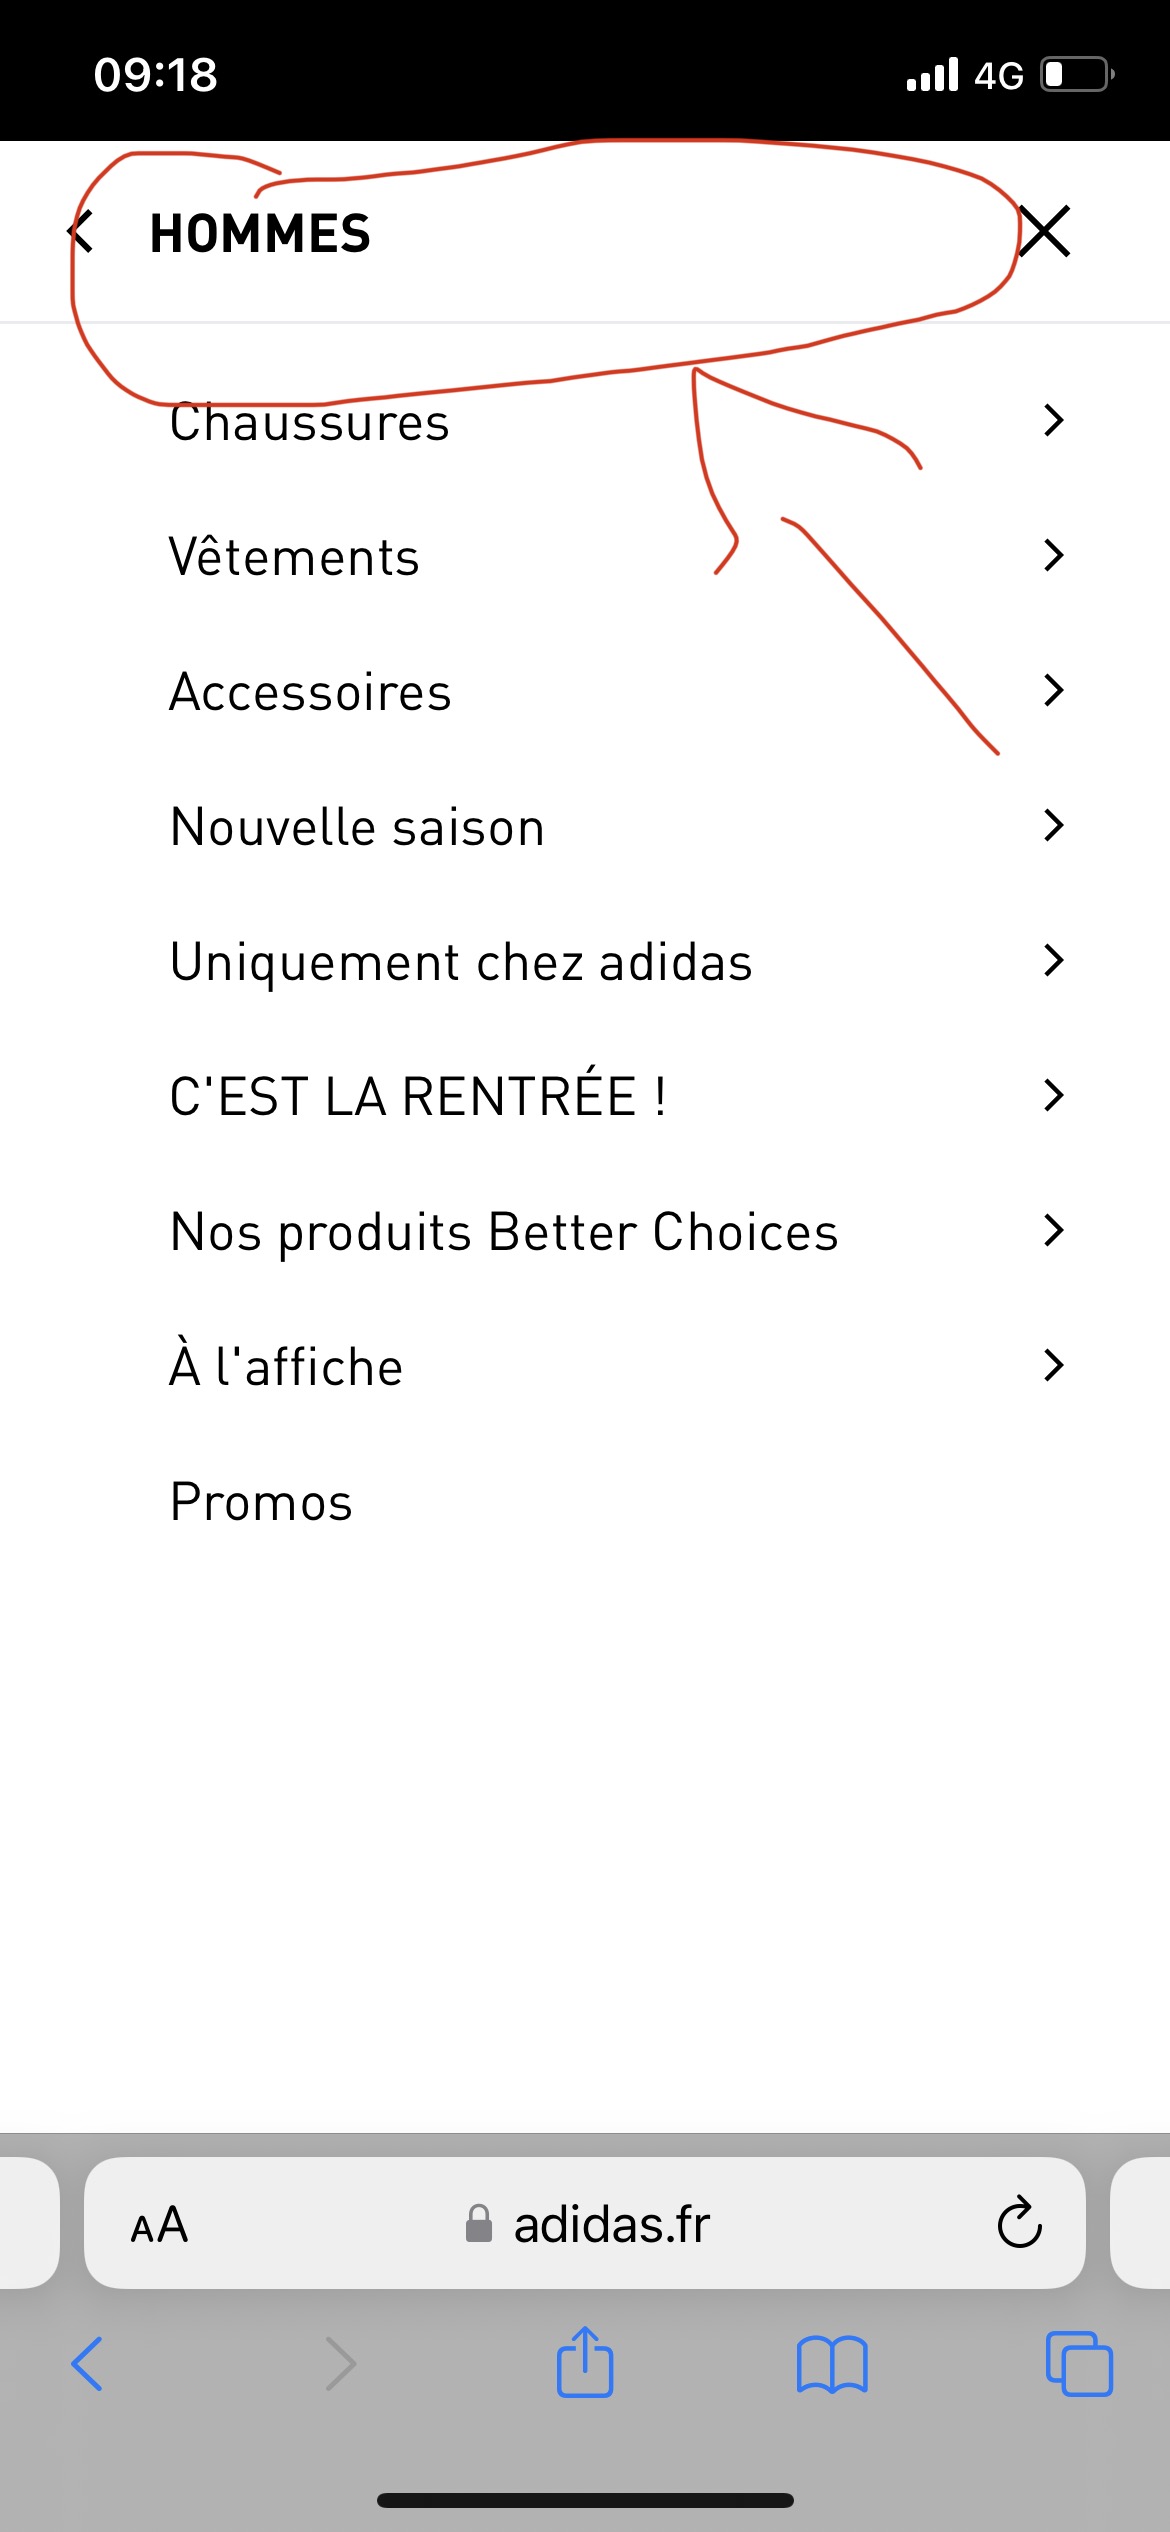
Task: Expand the Chaussures chevron
Action: pos(1053,420)
